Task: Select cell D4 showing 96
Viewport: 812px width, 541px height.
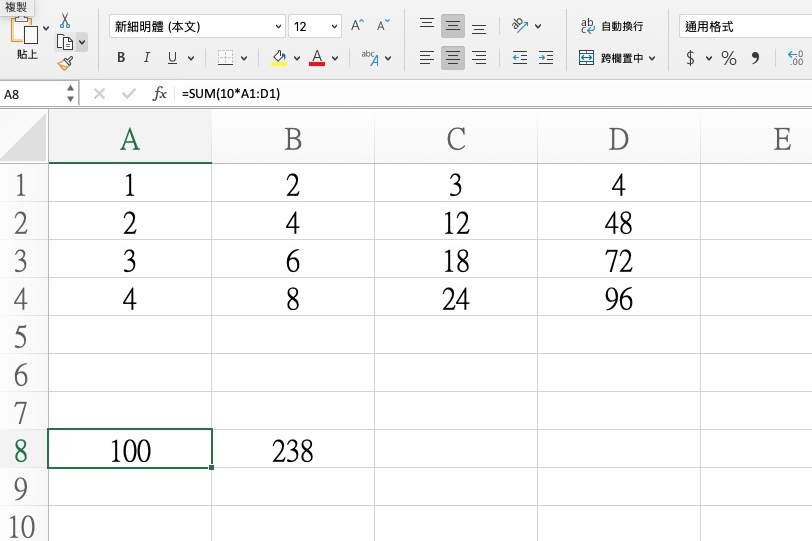Action: [619, 297]
